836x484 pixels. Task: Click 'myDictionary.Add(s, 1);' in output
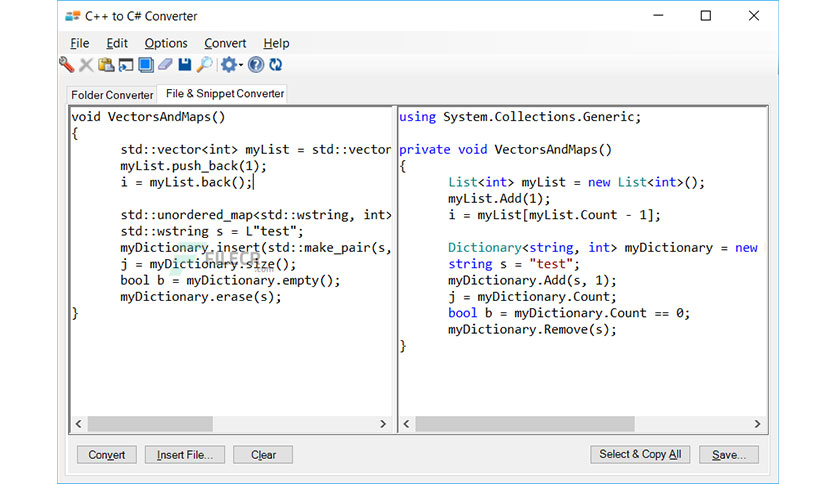coord(532,280)
